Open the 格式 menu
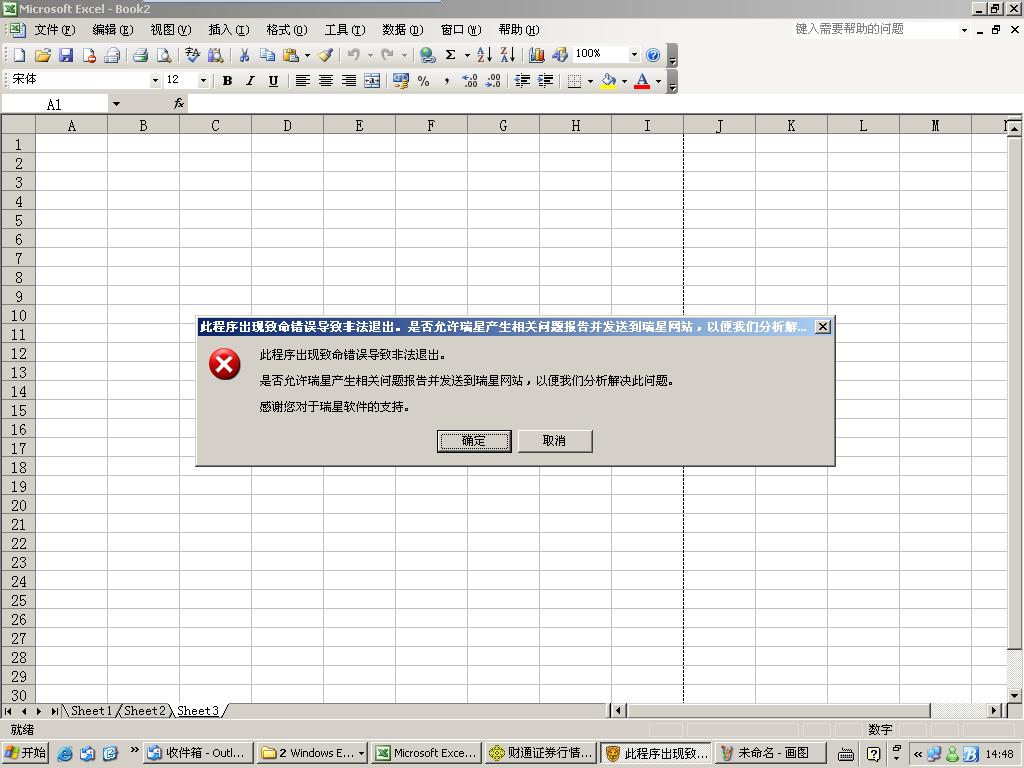Viewport: 1024px width, 768px height. point(287,29)
